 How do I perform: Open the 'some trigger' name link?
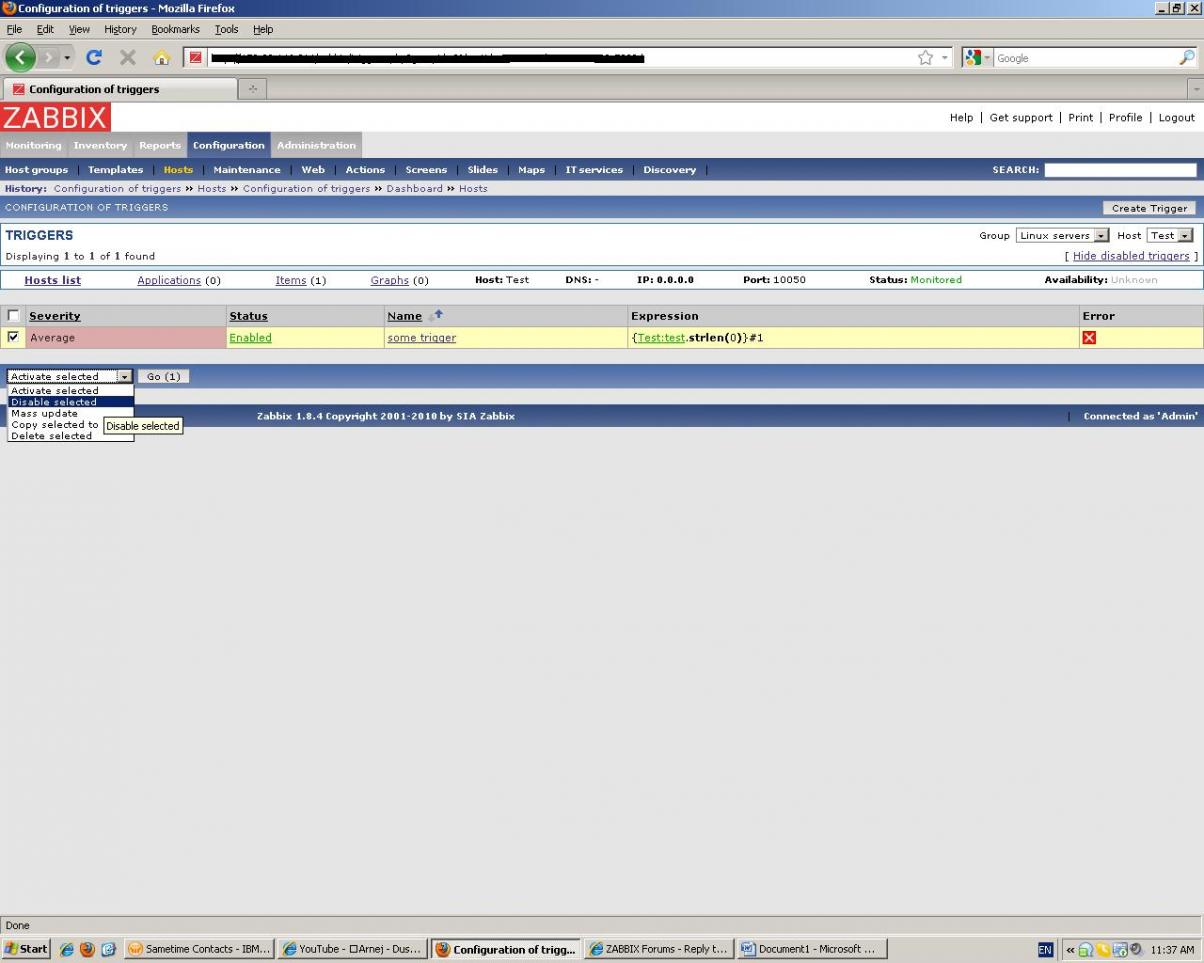tap(421, 338)
